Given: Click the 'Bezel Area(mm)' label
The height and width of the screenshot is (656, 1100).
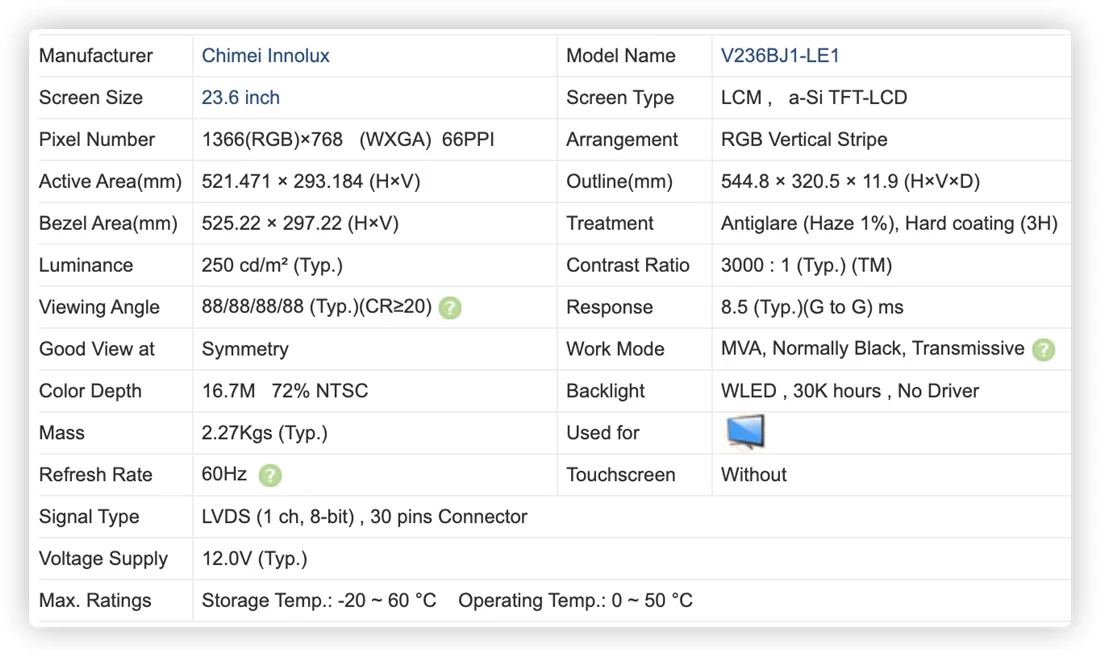Looking at the screenshot, I should click(108, 223).
